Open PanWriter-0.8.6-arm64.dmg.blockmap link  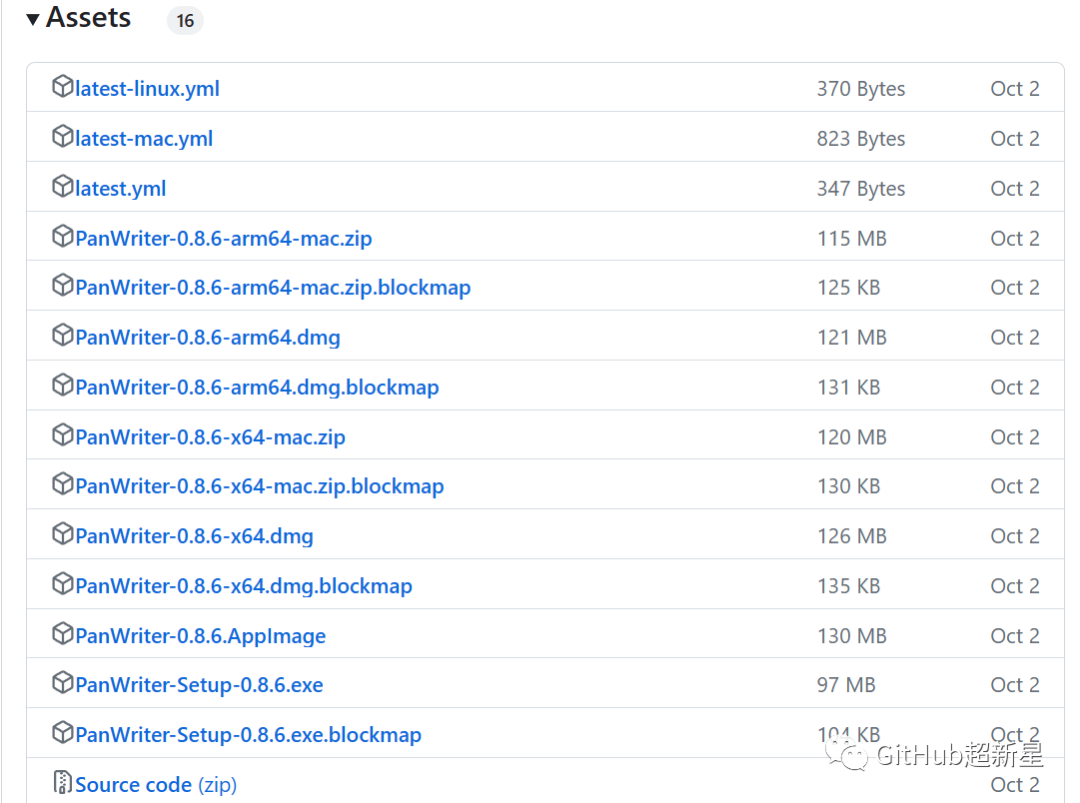(x=257, y=387)
